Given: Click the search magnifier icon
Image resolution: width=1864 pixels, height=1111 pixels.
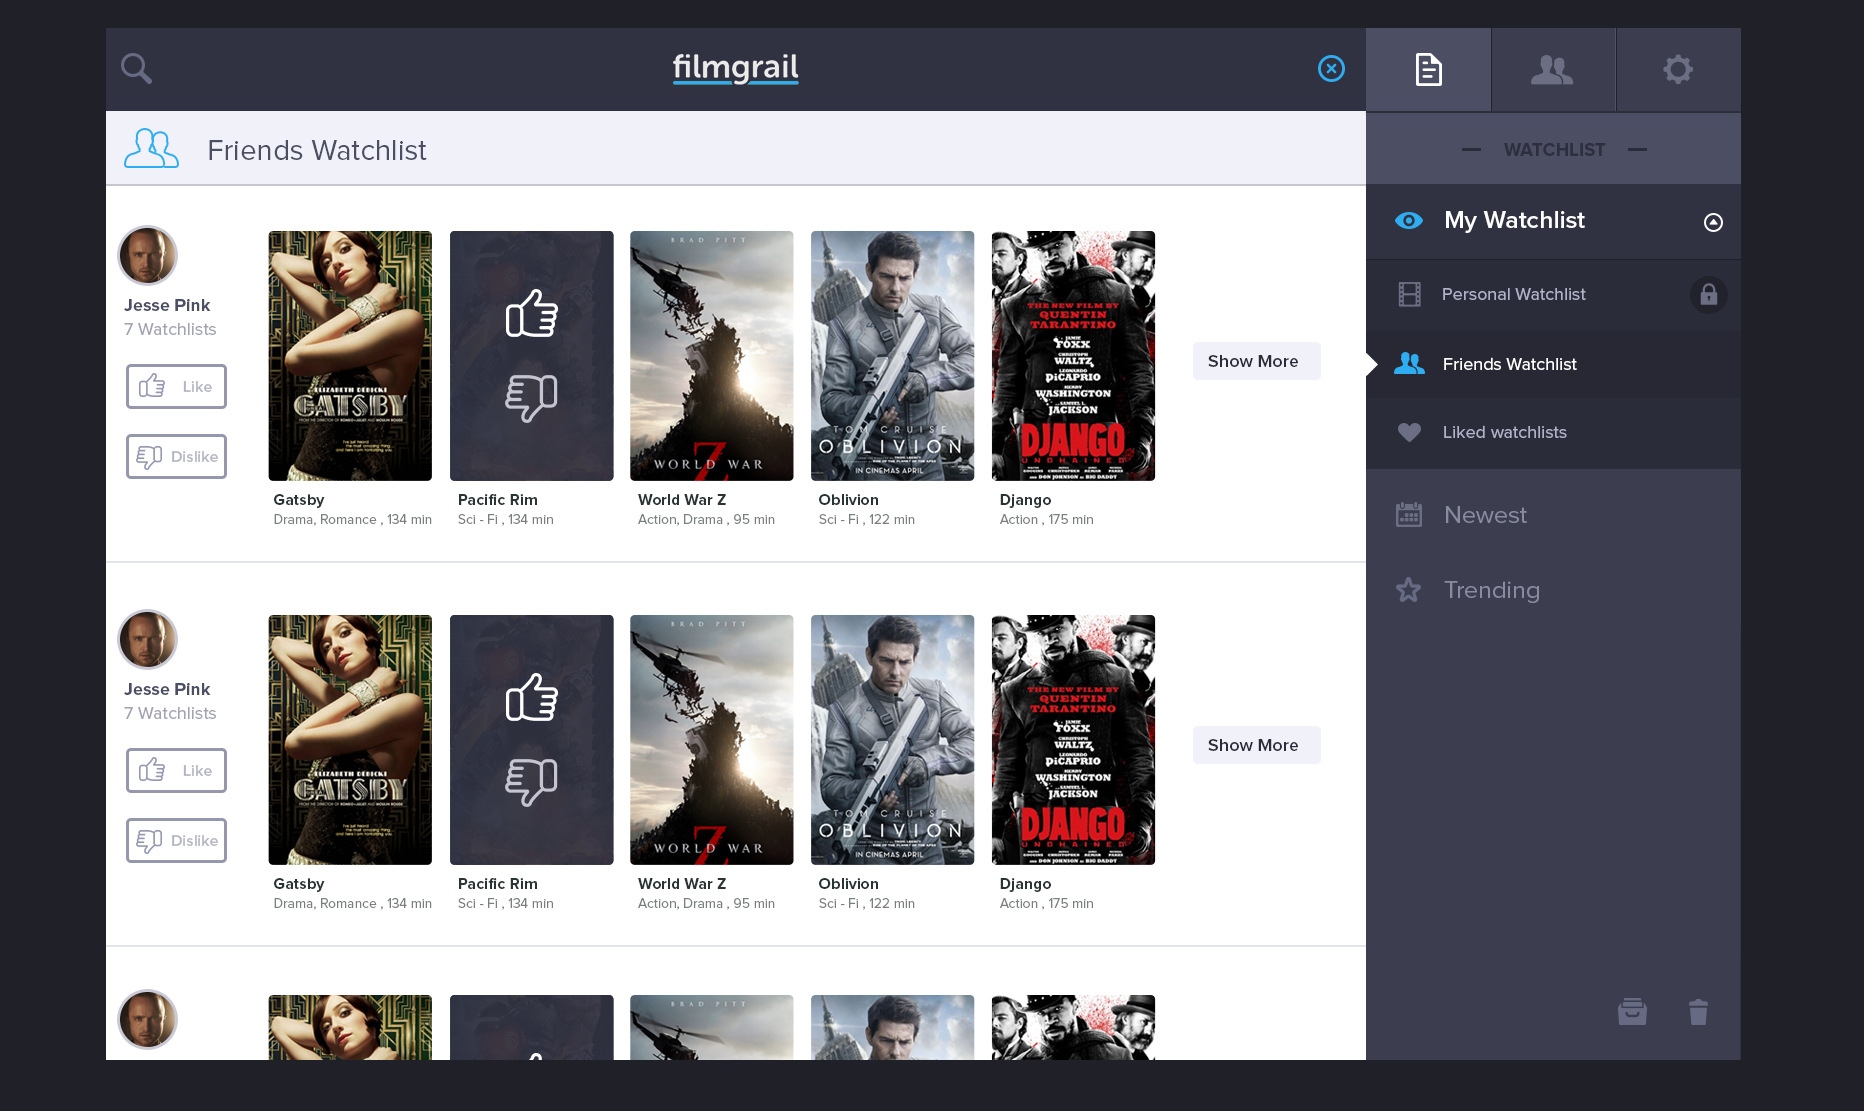Looking at the screenshot, I should (x=136, y=68).
